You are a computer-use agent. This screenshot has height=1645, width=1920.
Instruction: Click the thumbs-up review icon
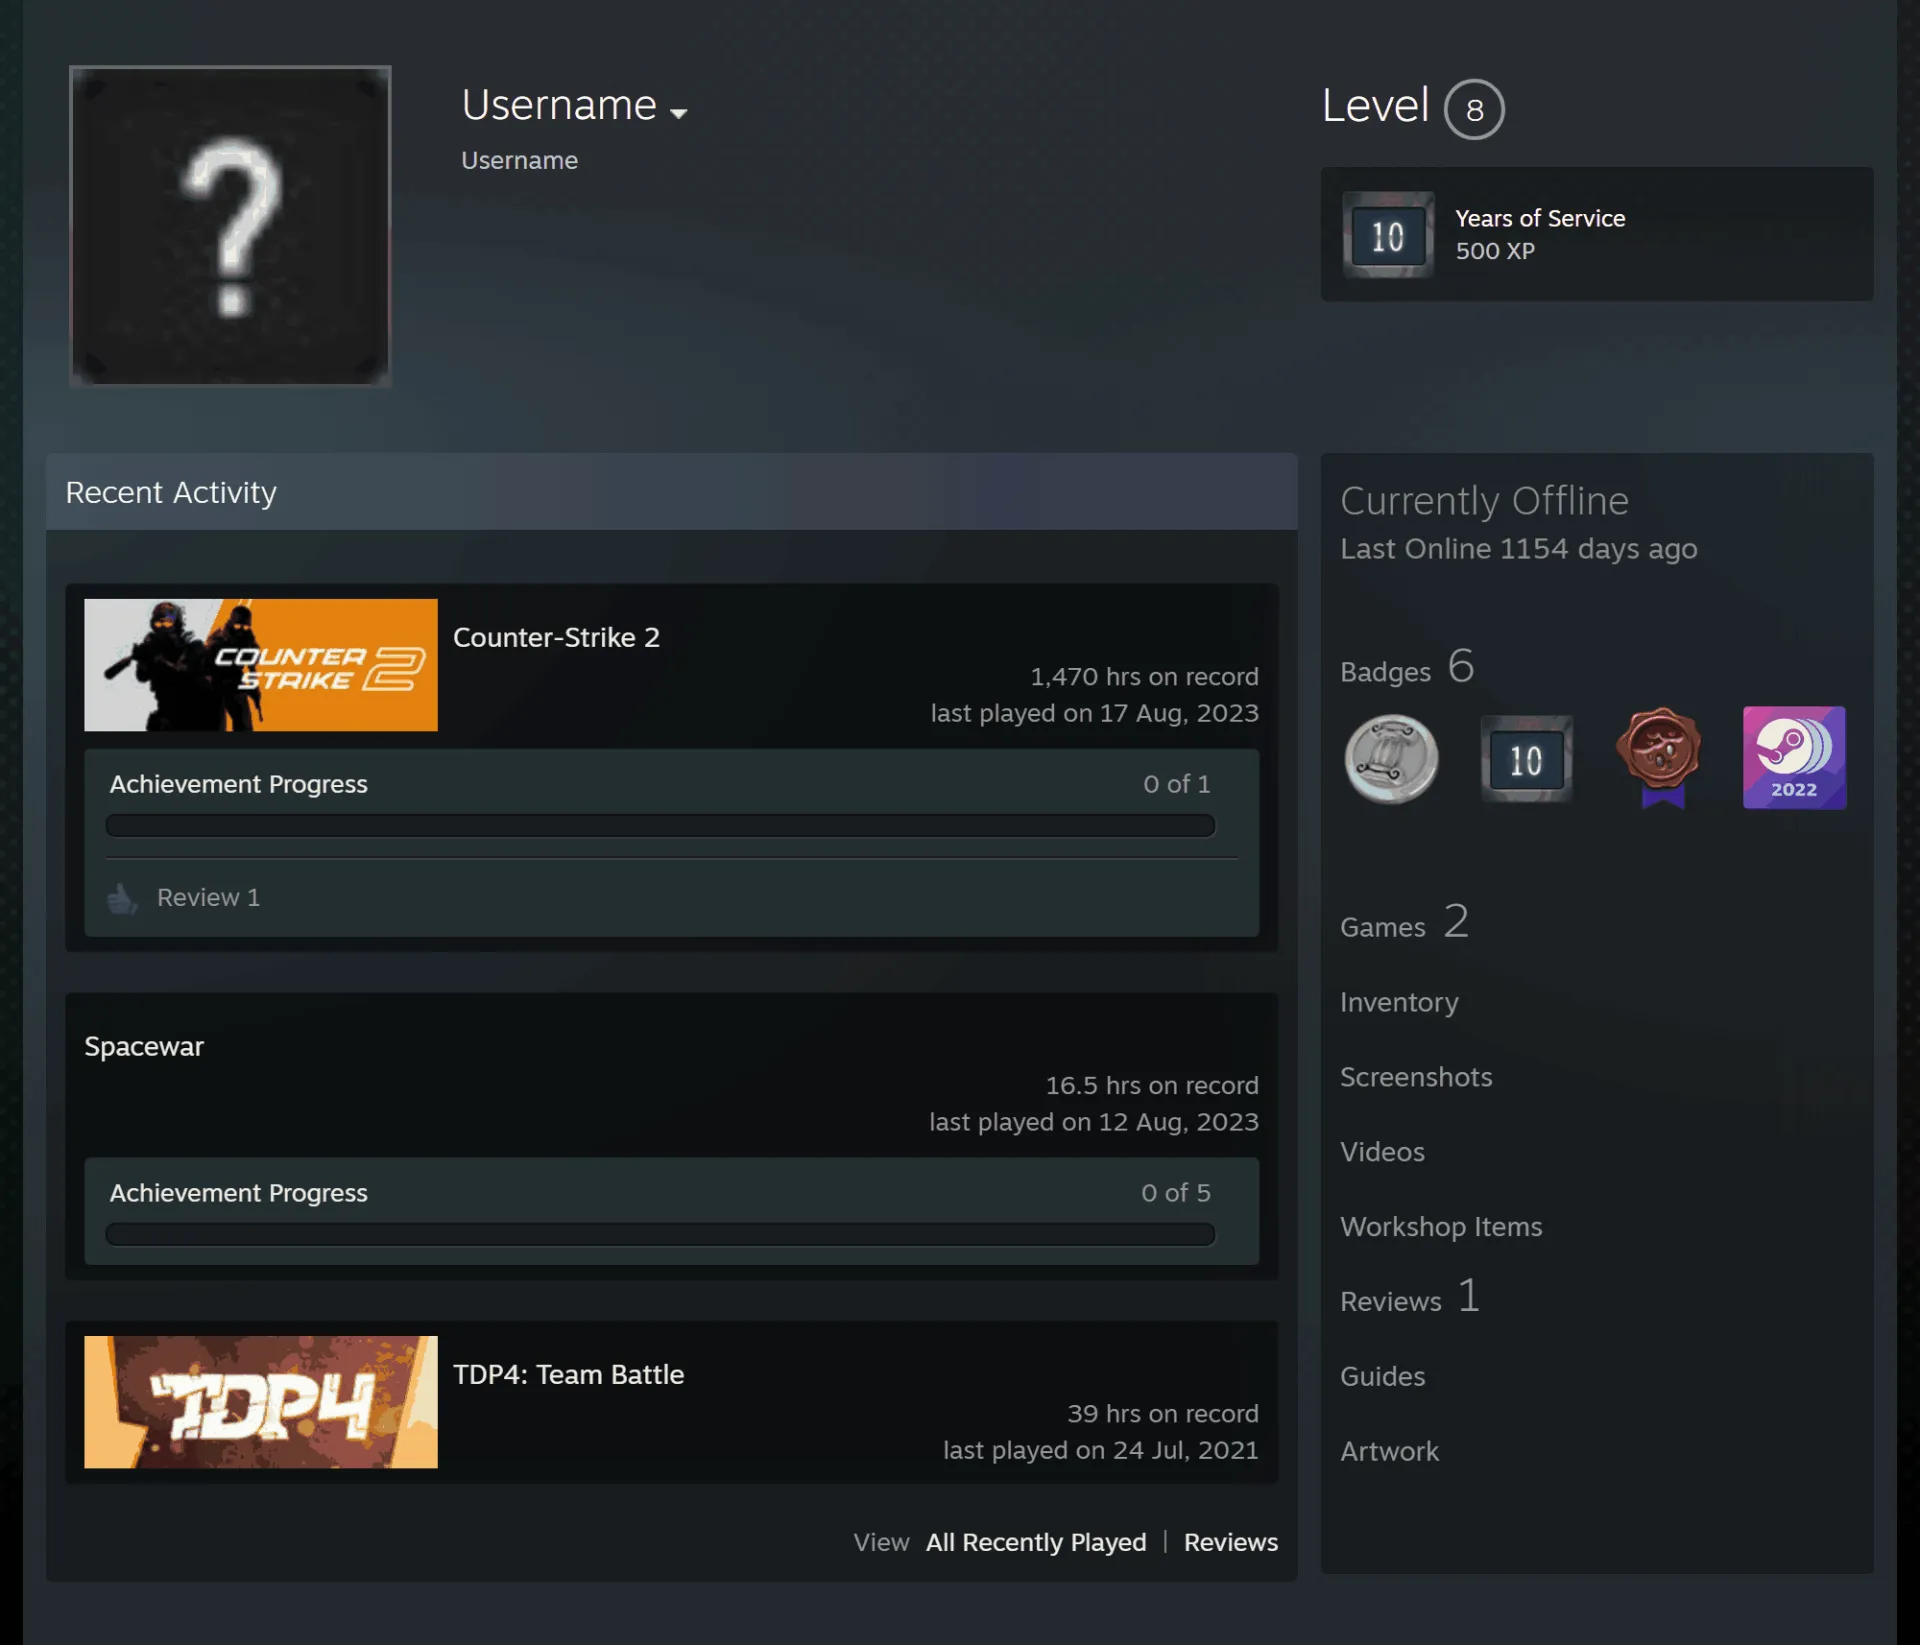(122, 898)
